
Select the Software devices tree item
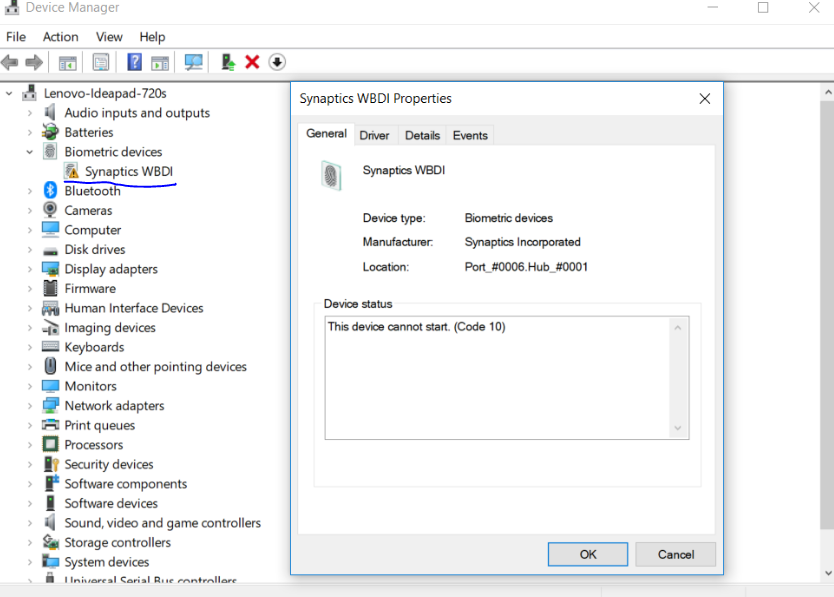(111, 503)
